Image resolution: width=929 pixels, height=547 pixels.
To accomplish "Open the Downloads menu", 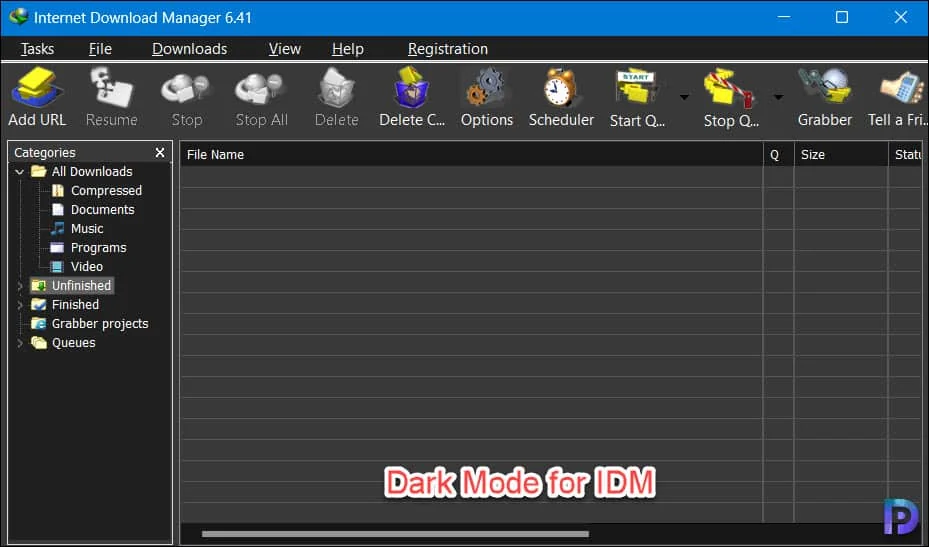I will [x=190, y=49].
